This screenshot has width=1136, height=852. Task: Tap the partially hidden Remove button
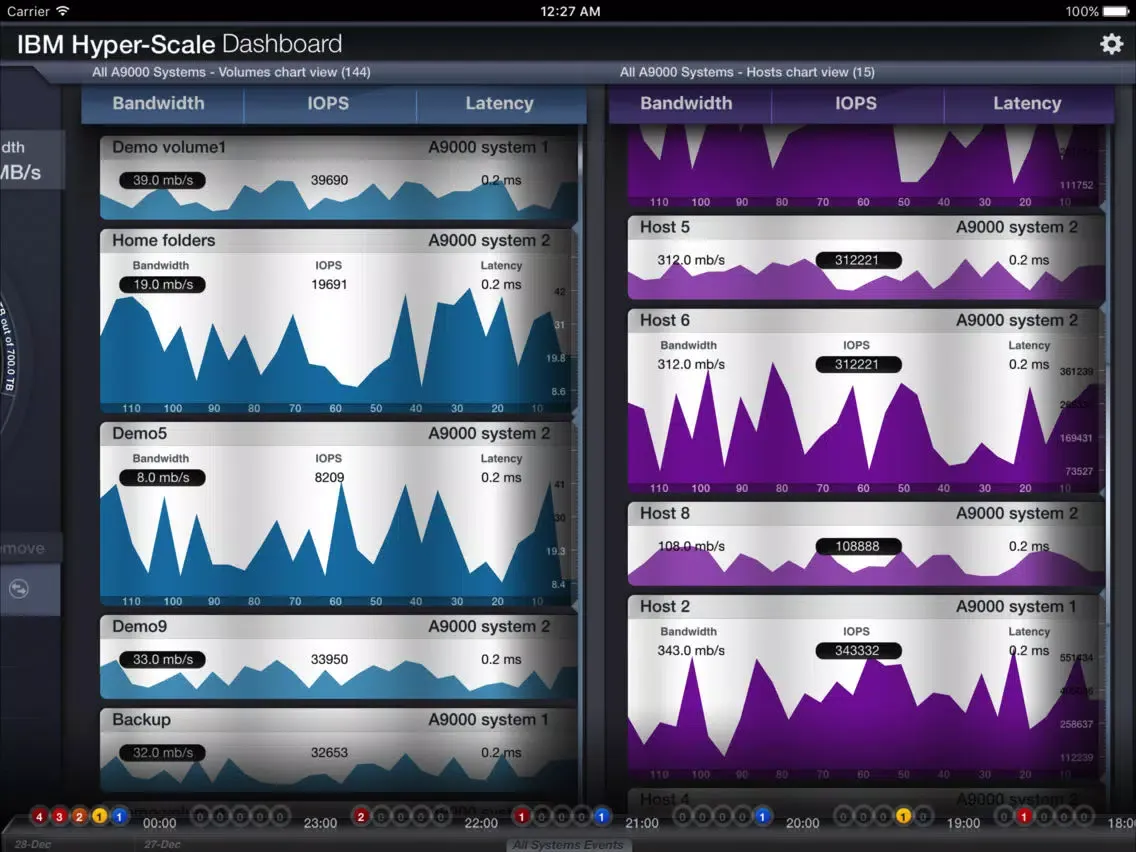point(29,548)
